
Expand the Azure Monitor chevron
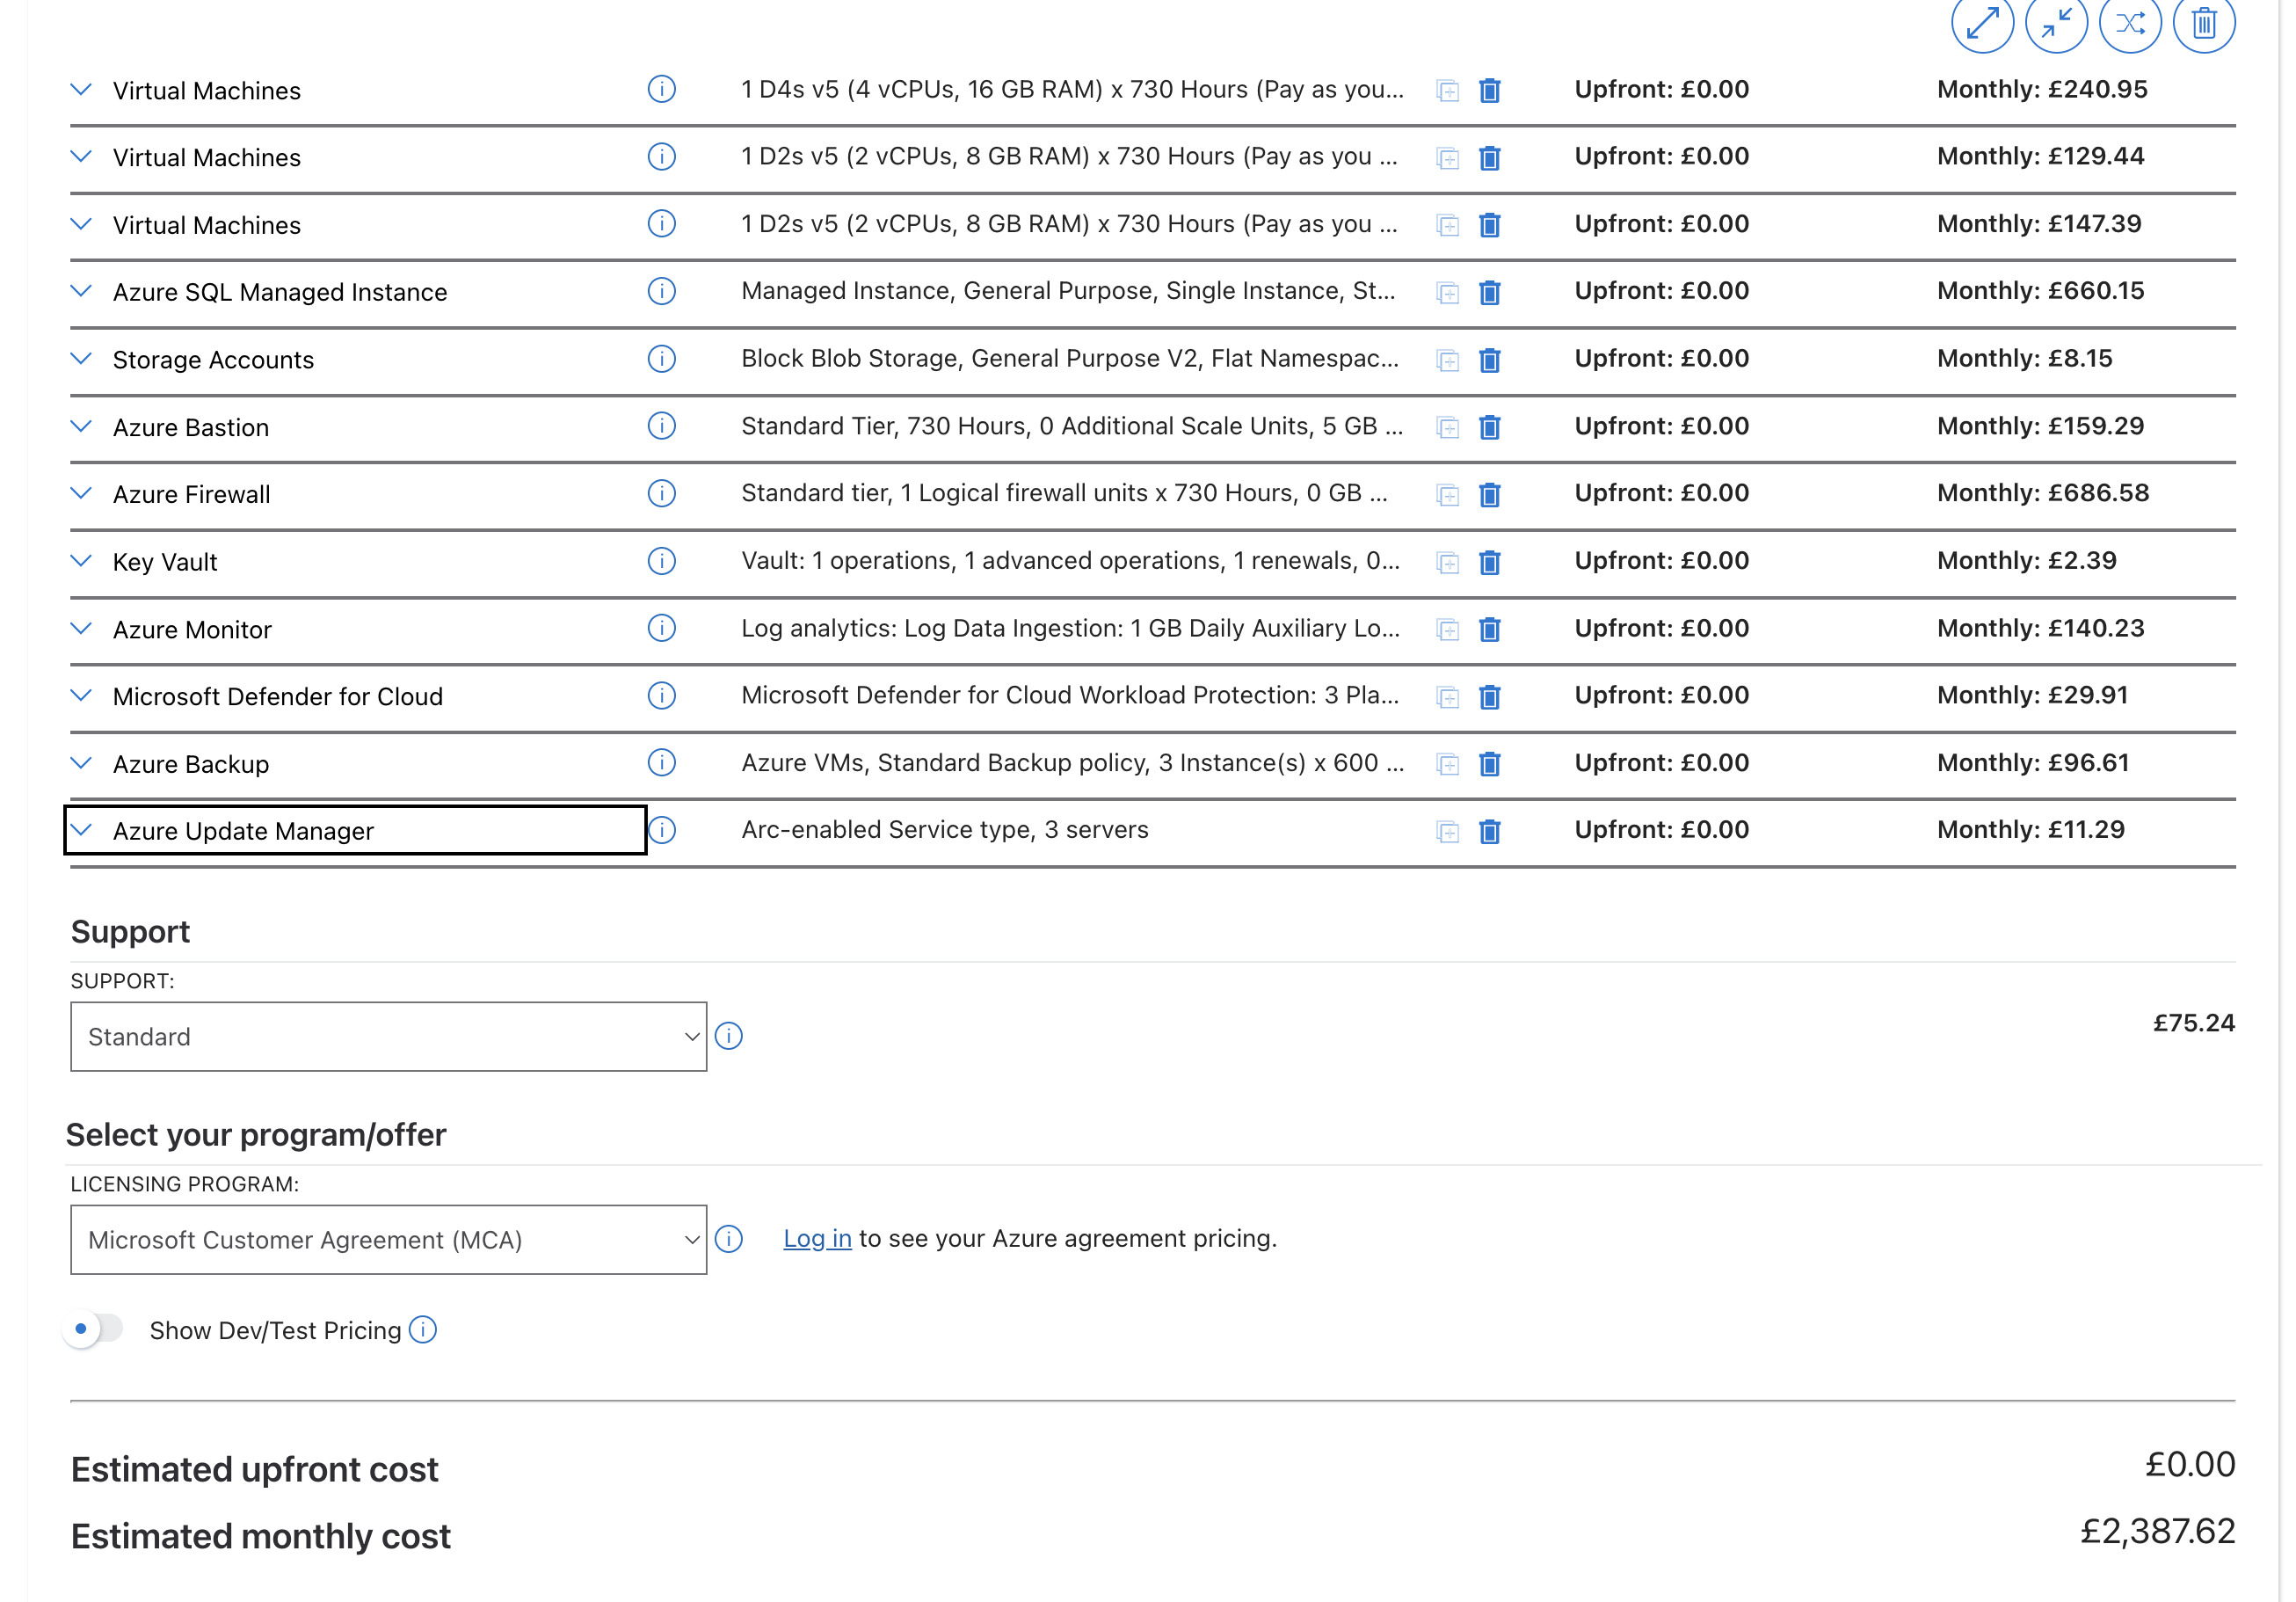pos(82,628)
